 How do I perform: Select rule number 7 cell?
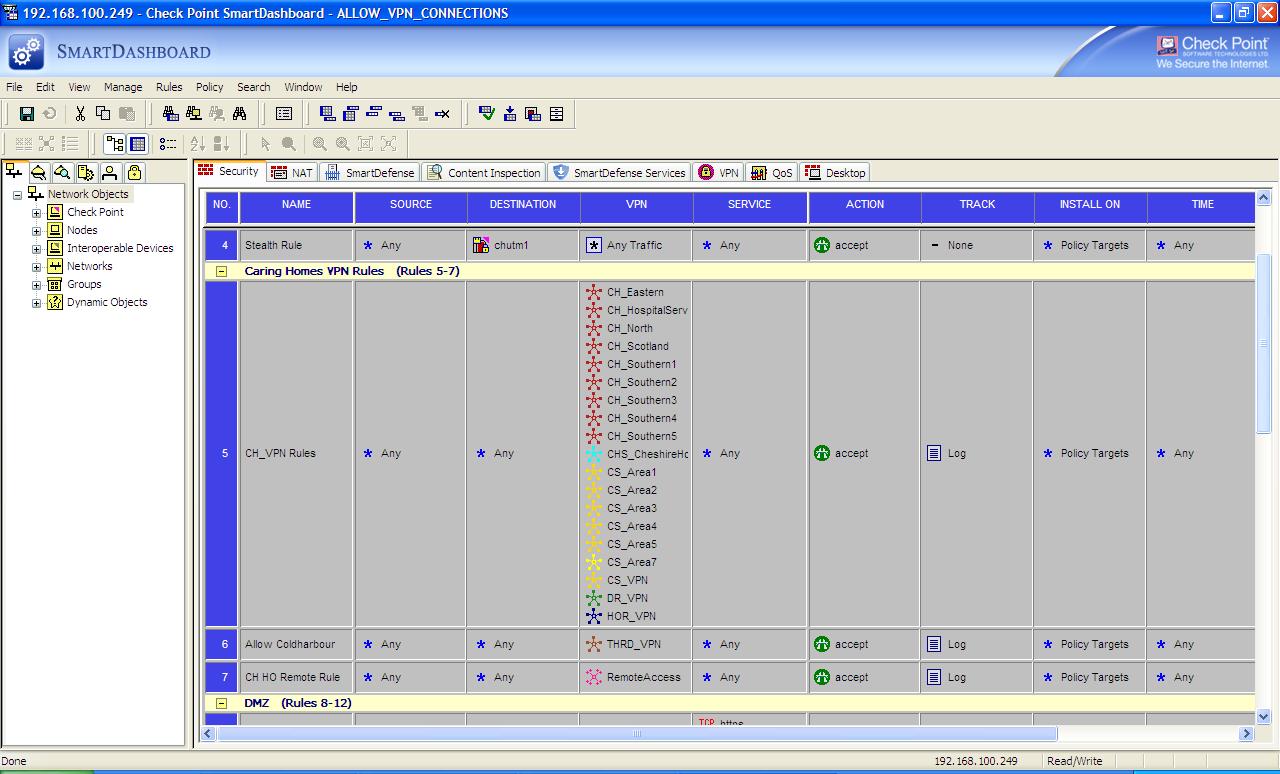pyautogui.click(x=222, y=677)
